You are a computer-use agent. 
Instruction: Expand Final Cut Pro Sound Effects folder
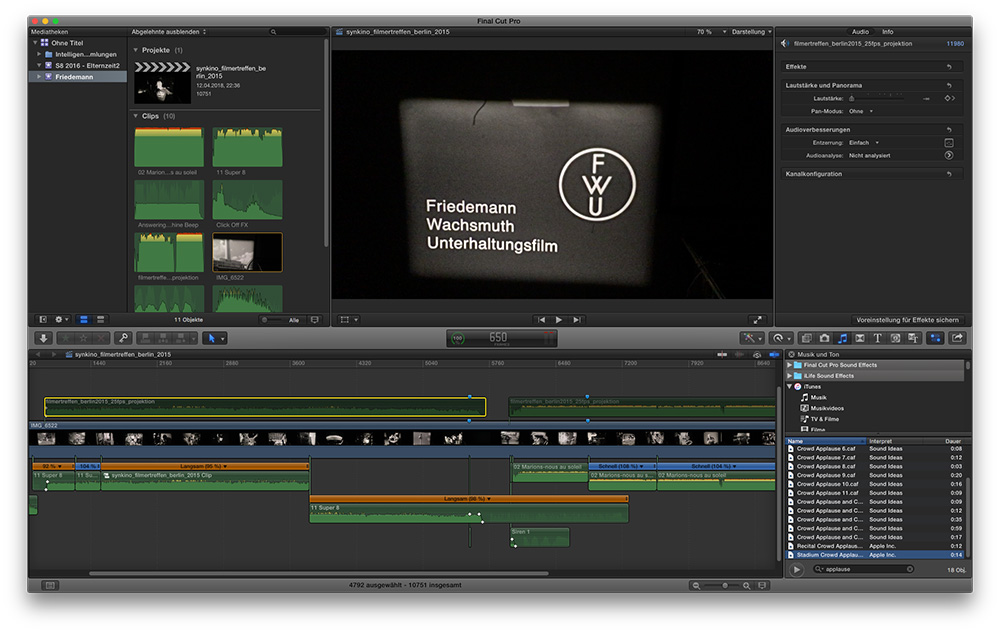(790, 365)
